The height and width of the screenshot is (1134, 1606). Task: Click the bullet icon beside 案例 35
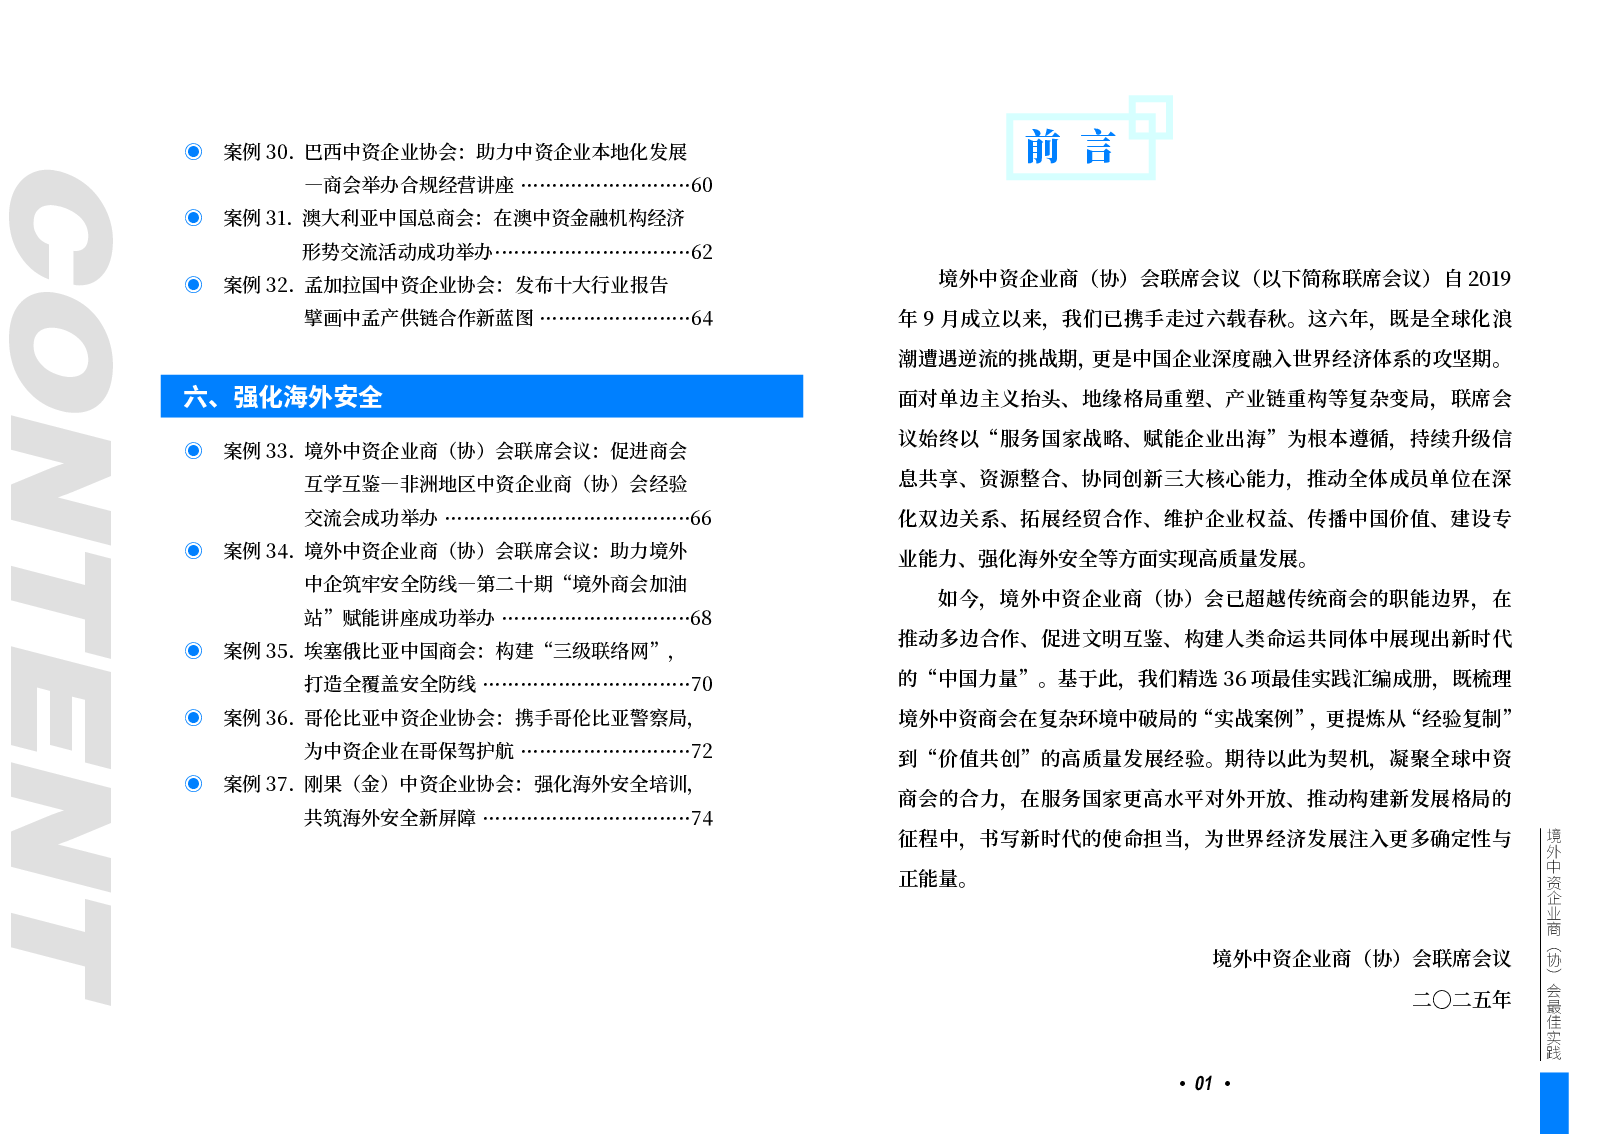(x=194, y=651)
